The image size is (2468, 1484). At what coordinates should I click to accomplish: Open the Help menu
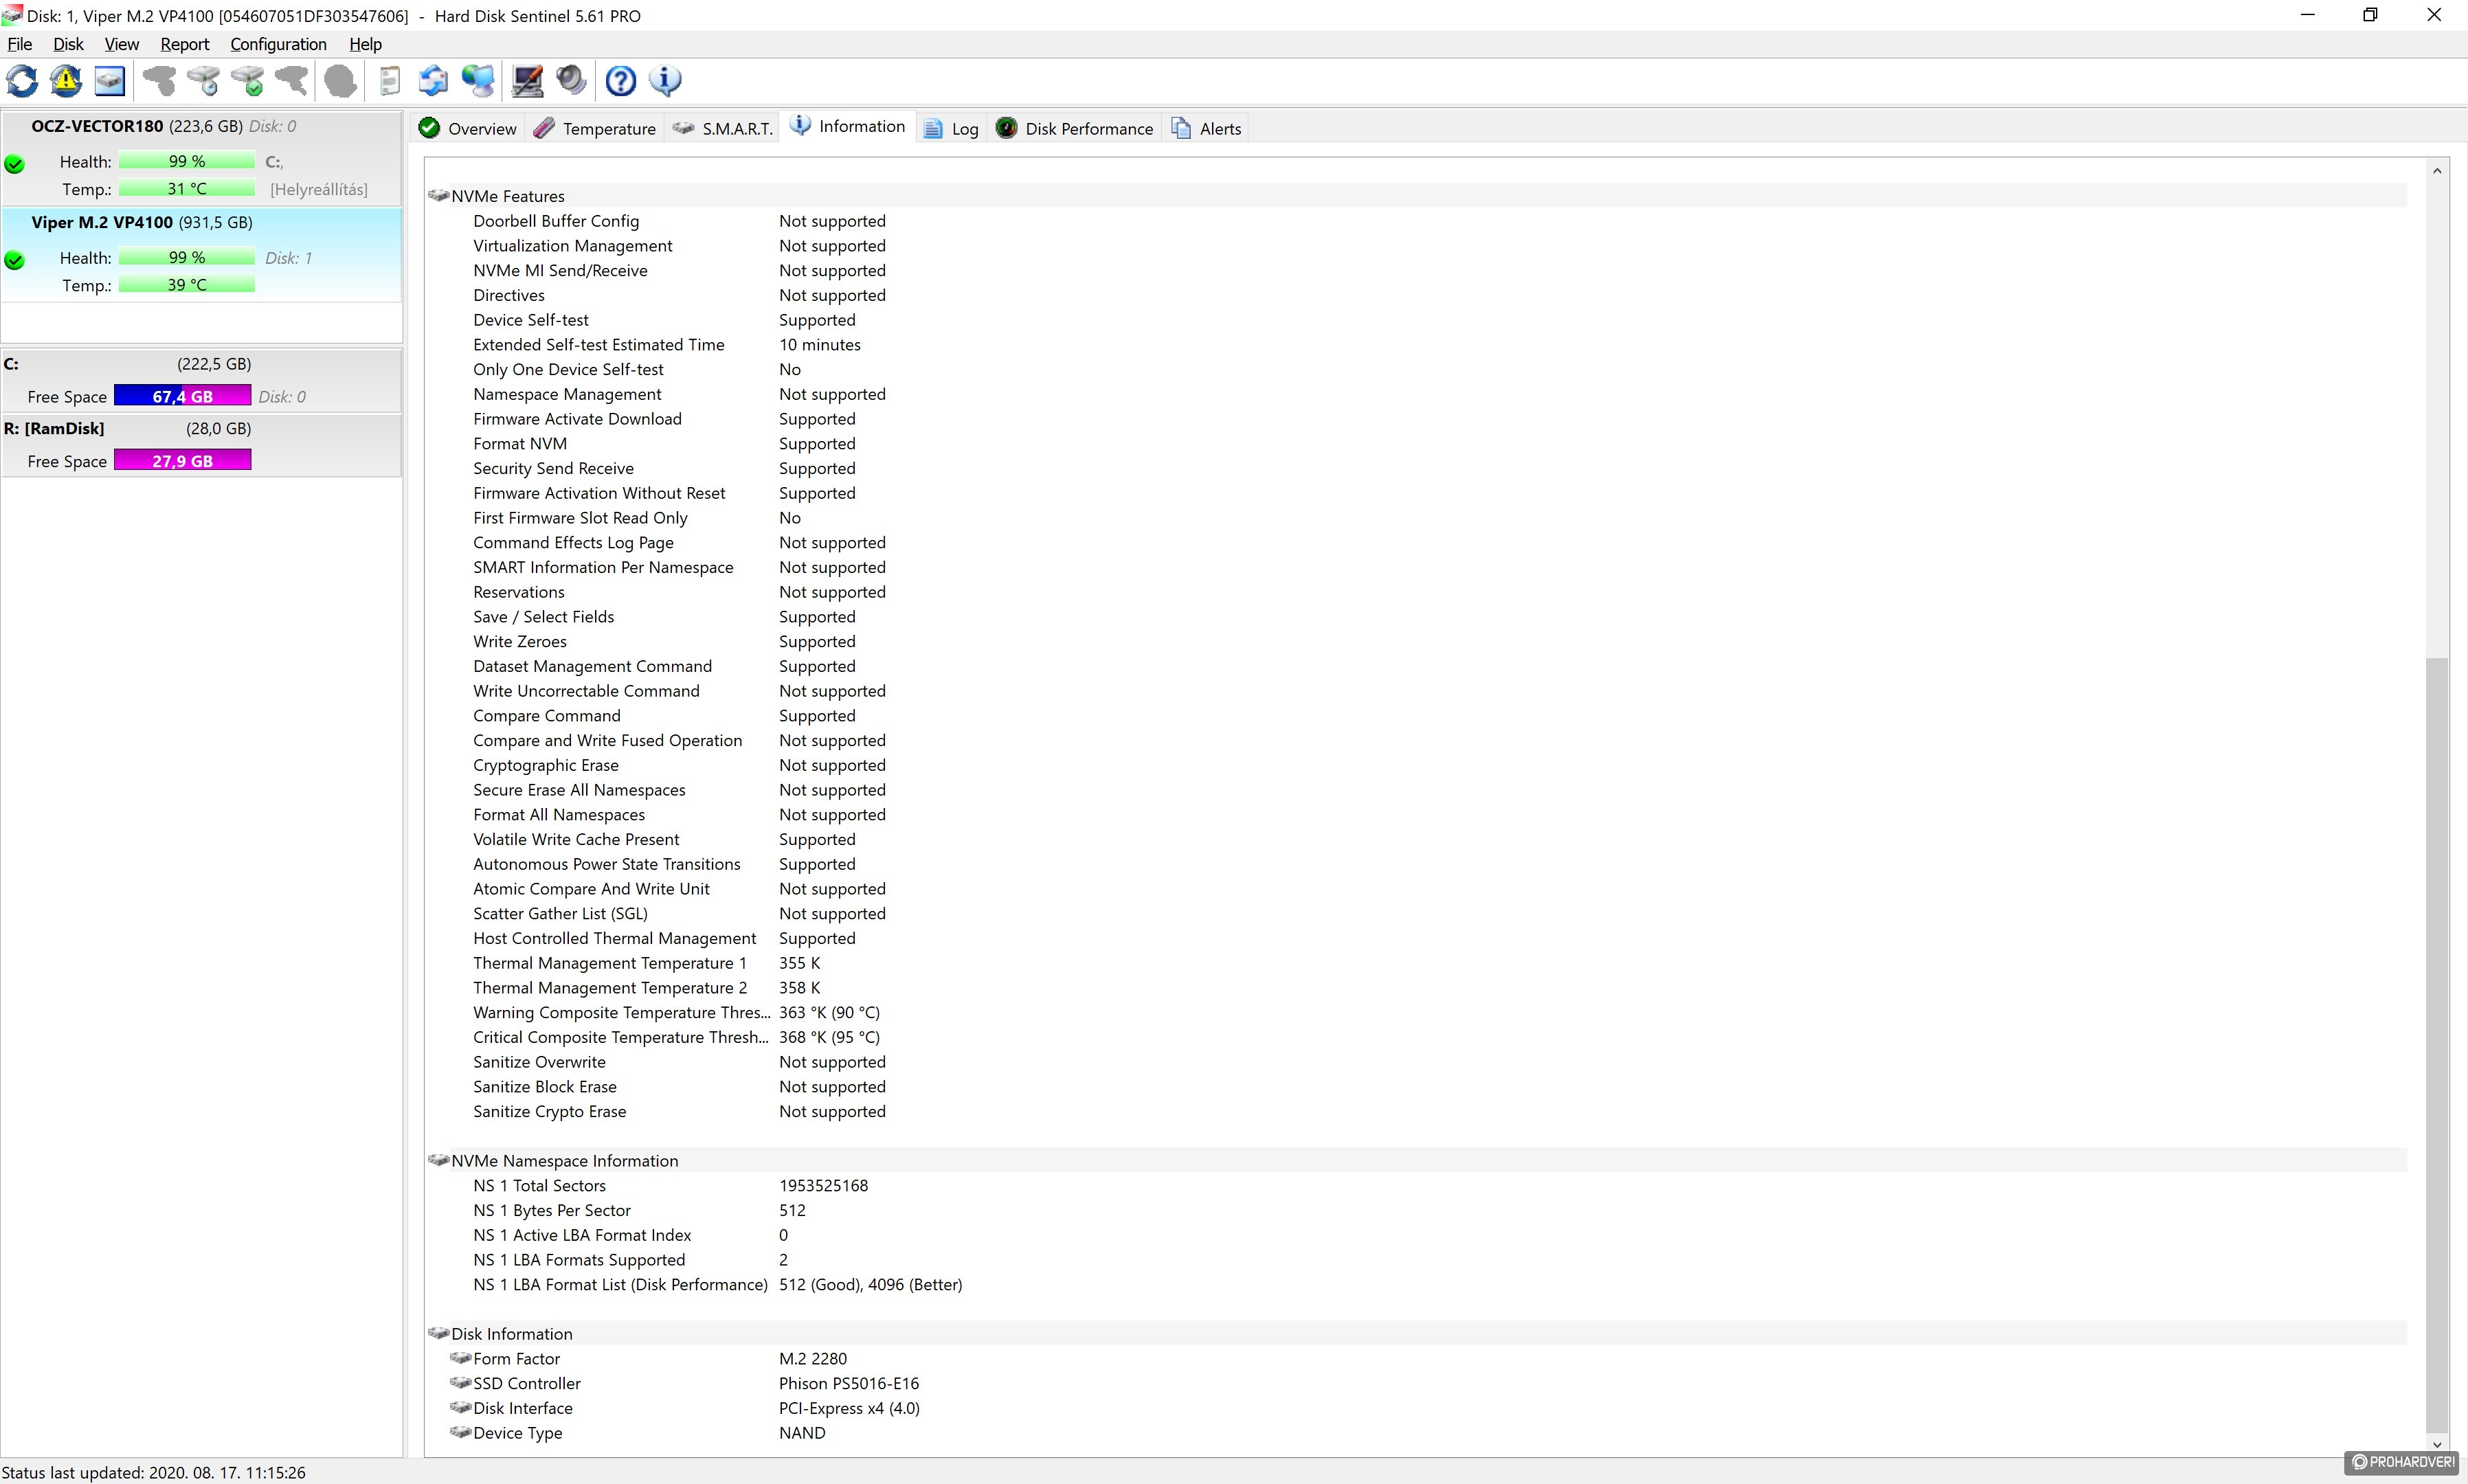click(x=366, y=44)
